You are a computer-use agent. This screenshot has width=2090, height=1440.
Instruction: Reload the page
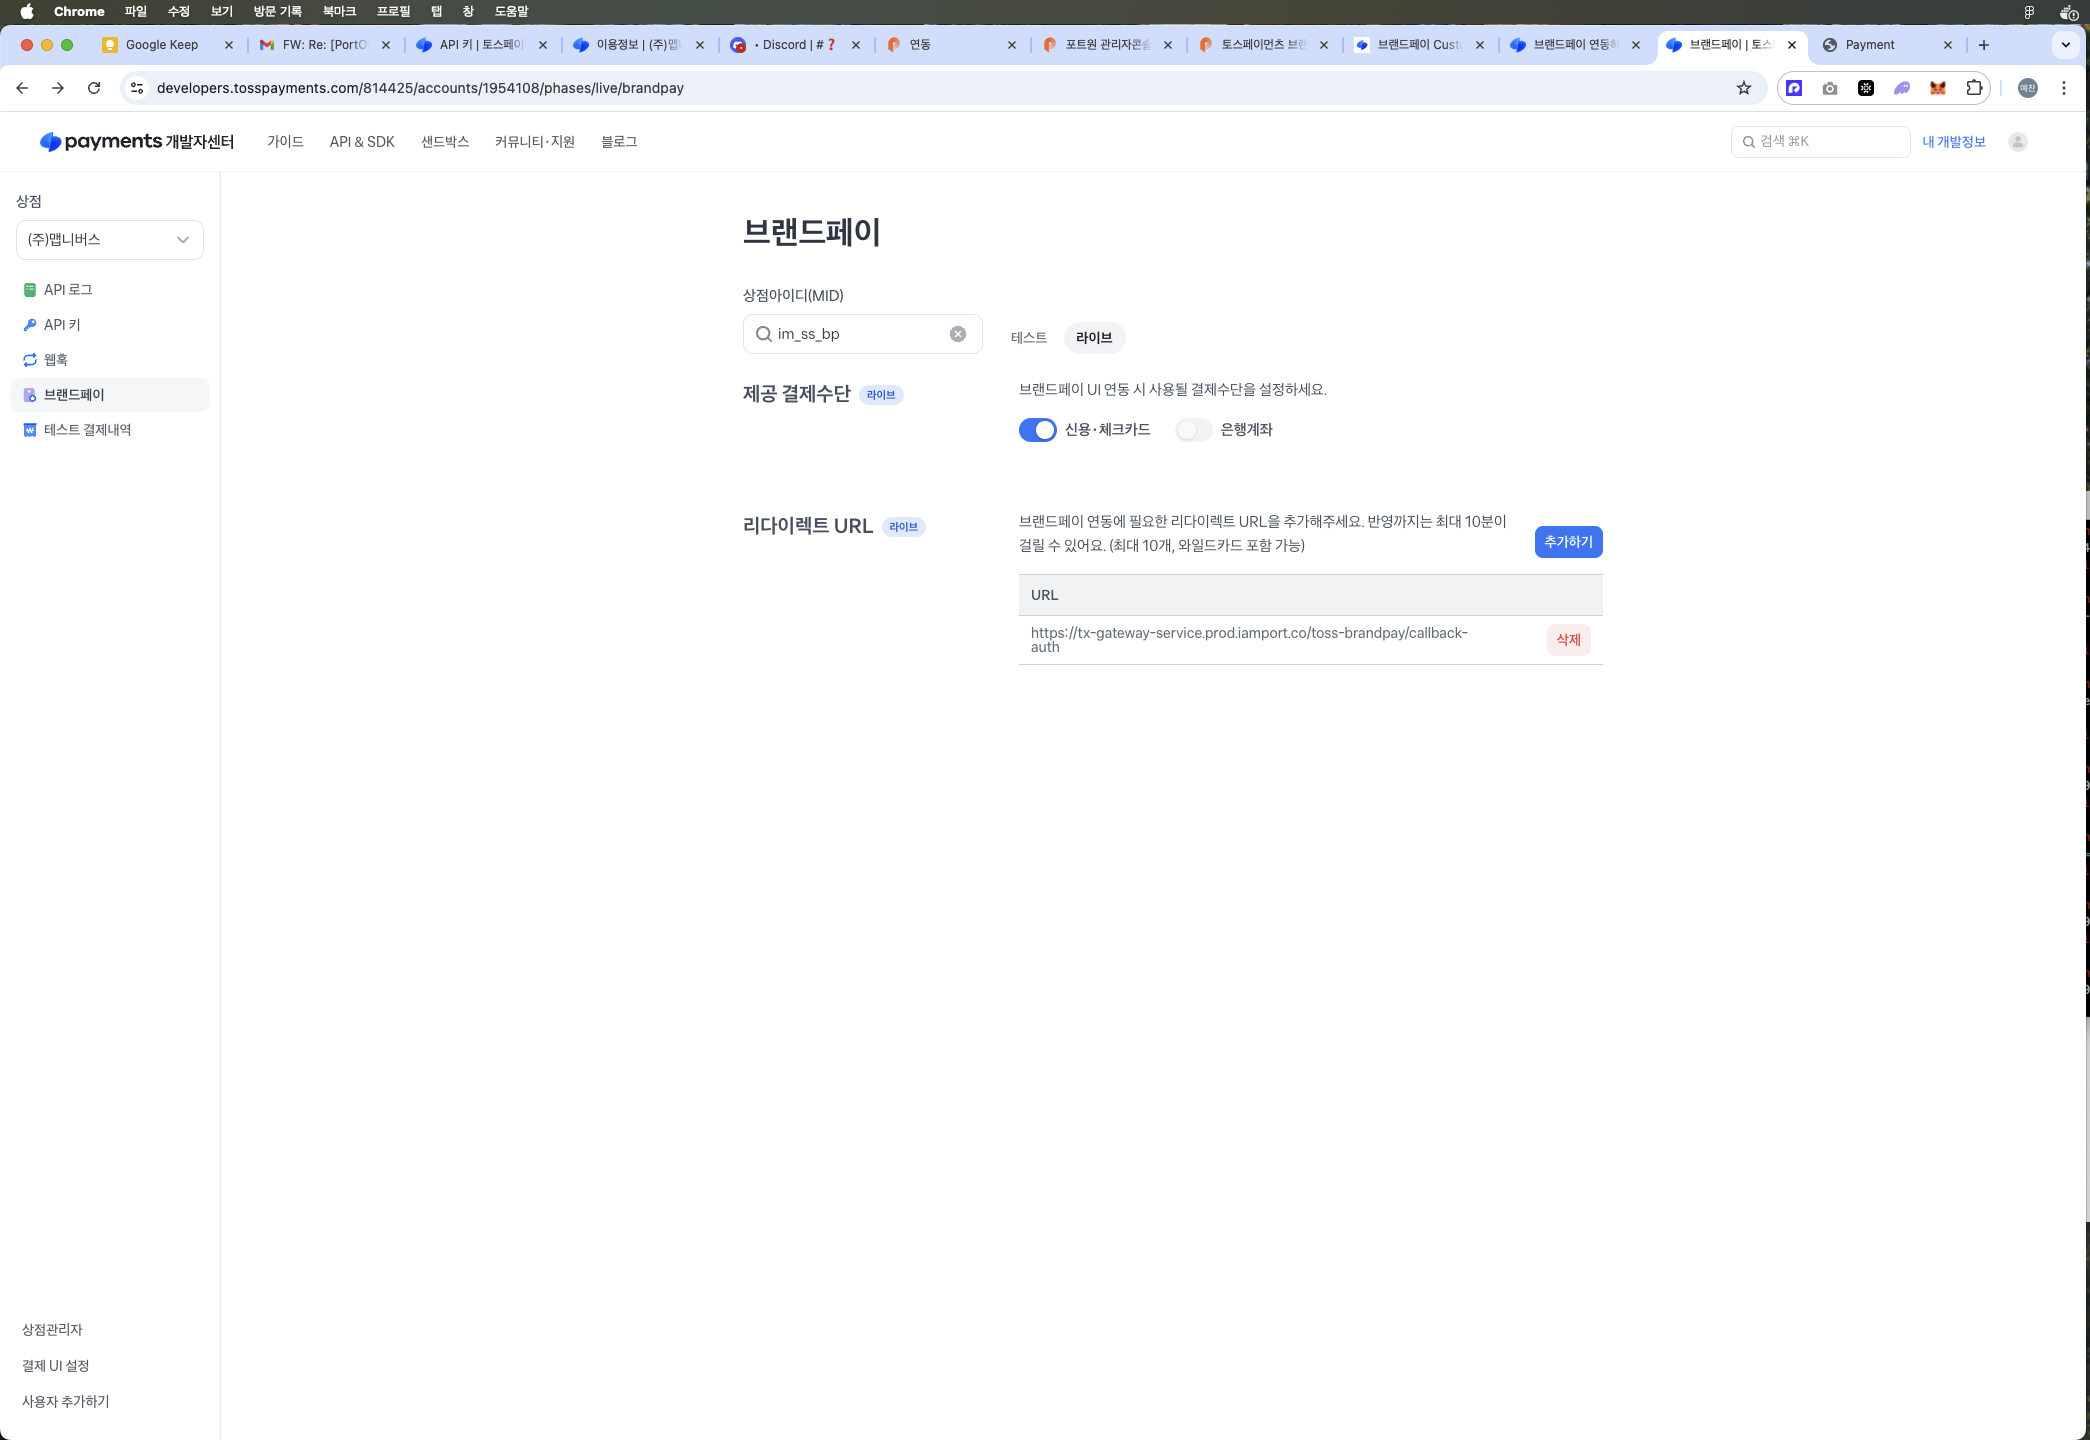[94, 88]
